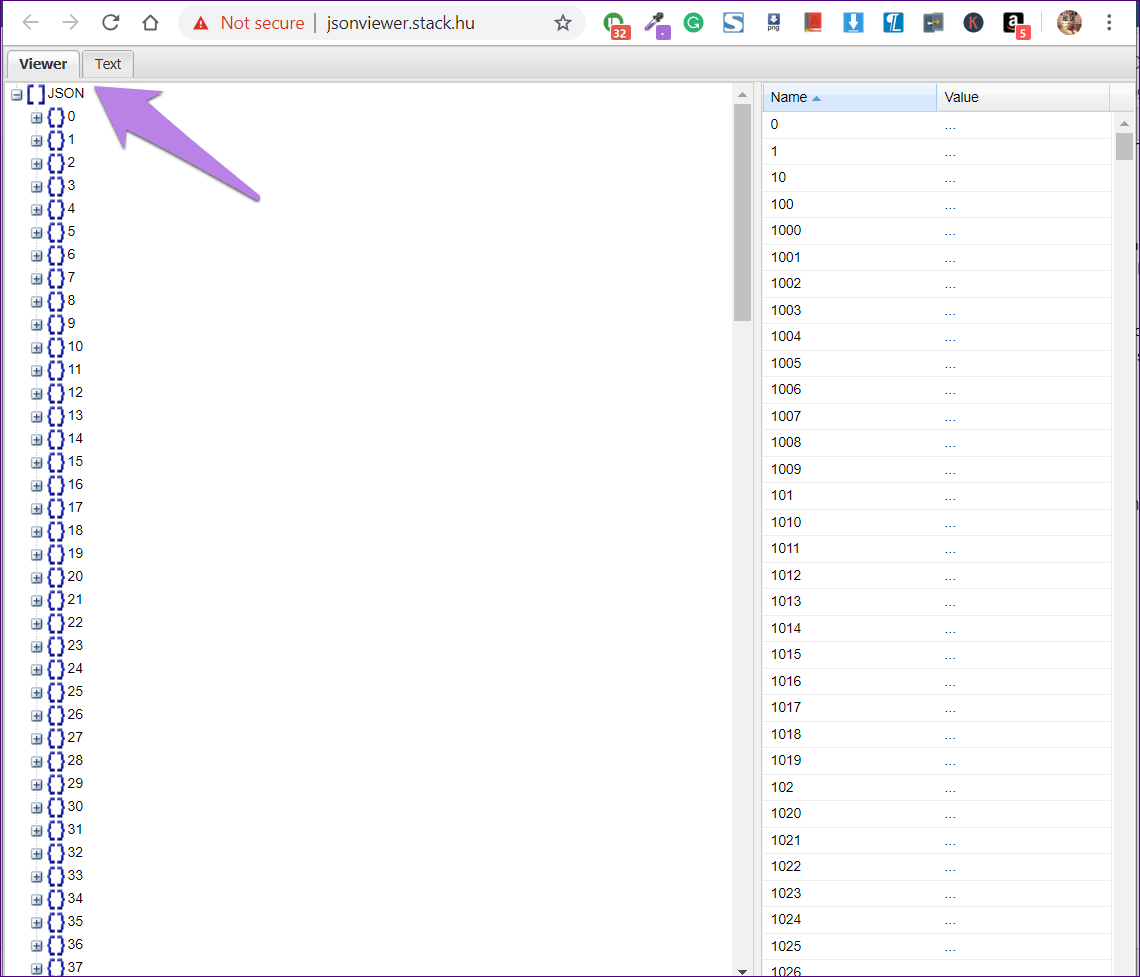Viewport: 1140px width, 977px height.
Task: Click the tree panel vertical scrollbar thumb
Action: coord(742,212)
